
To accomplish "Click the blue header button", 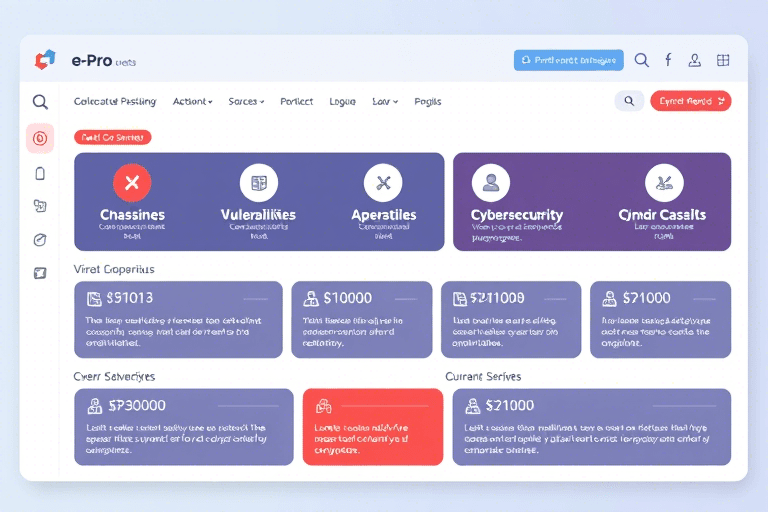I will [568, 60].
